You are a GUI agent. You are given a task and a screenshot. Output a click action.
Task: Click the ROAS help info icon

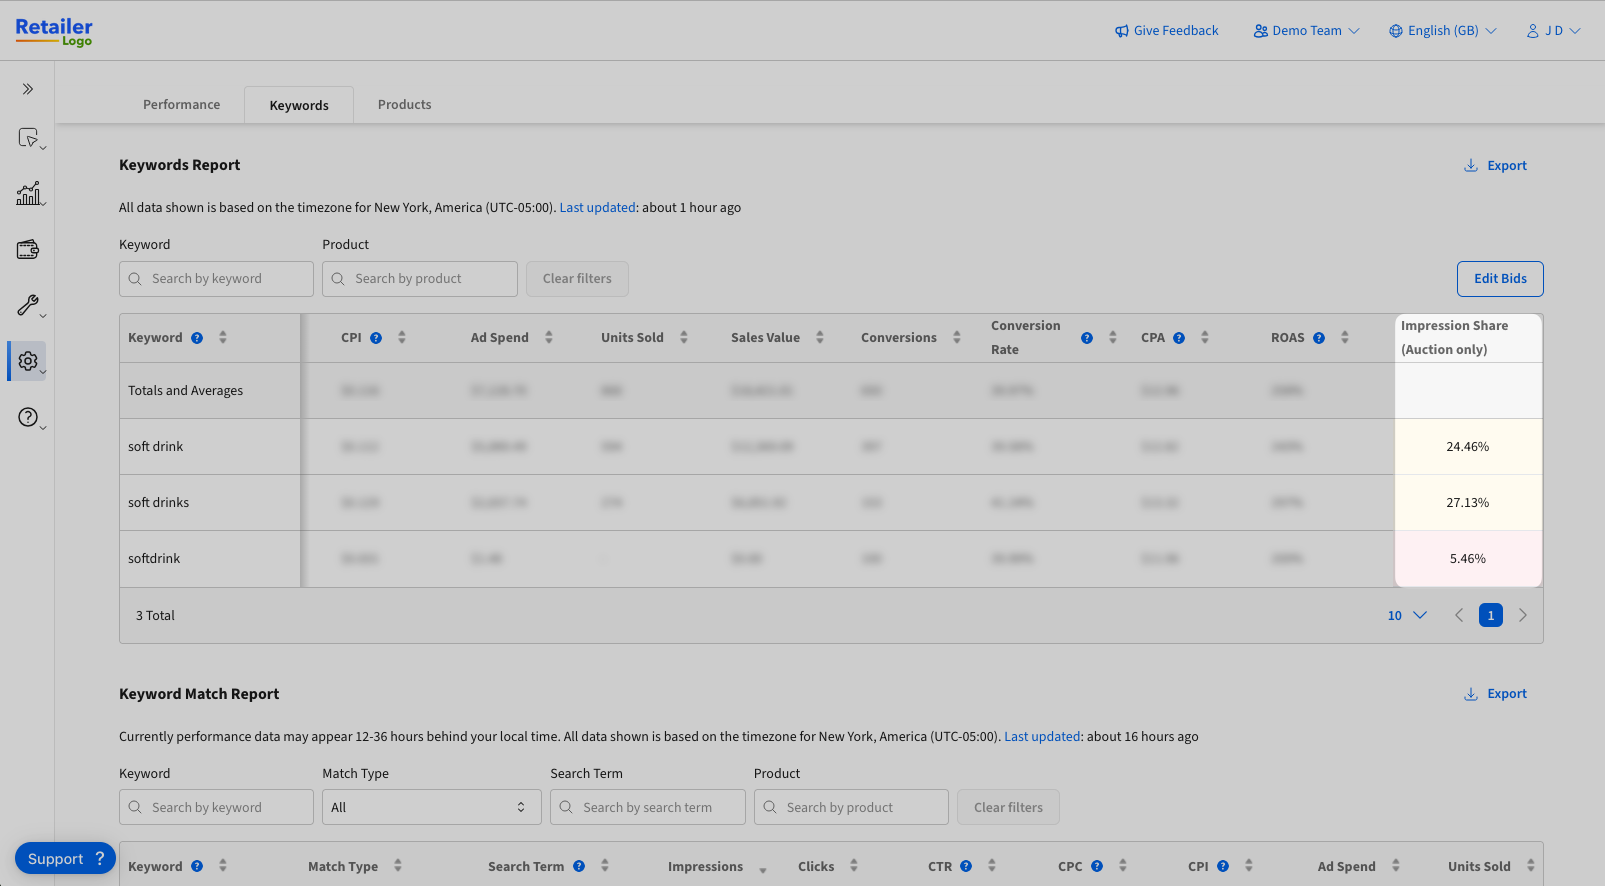(x=1319, y=338)
